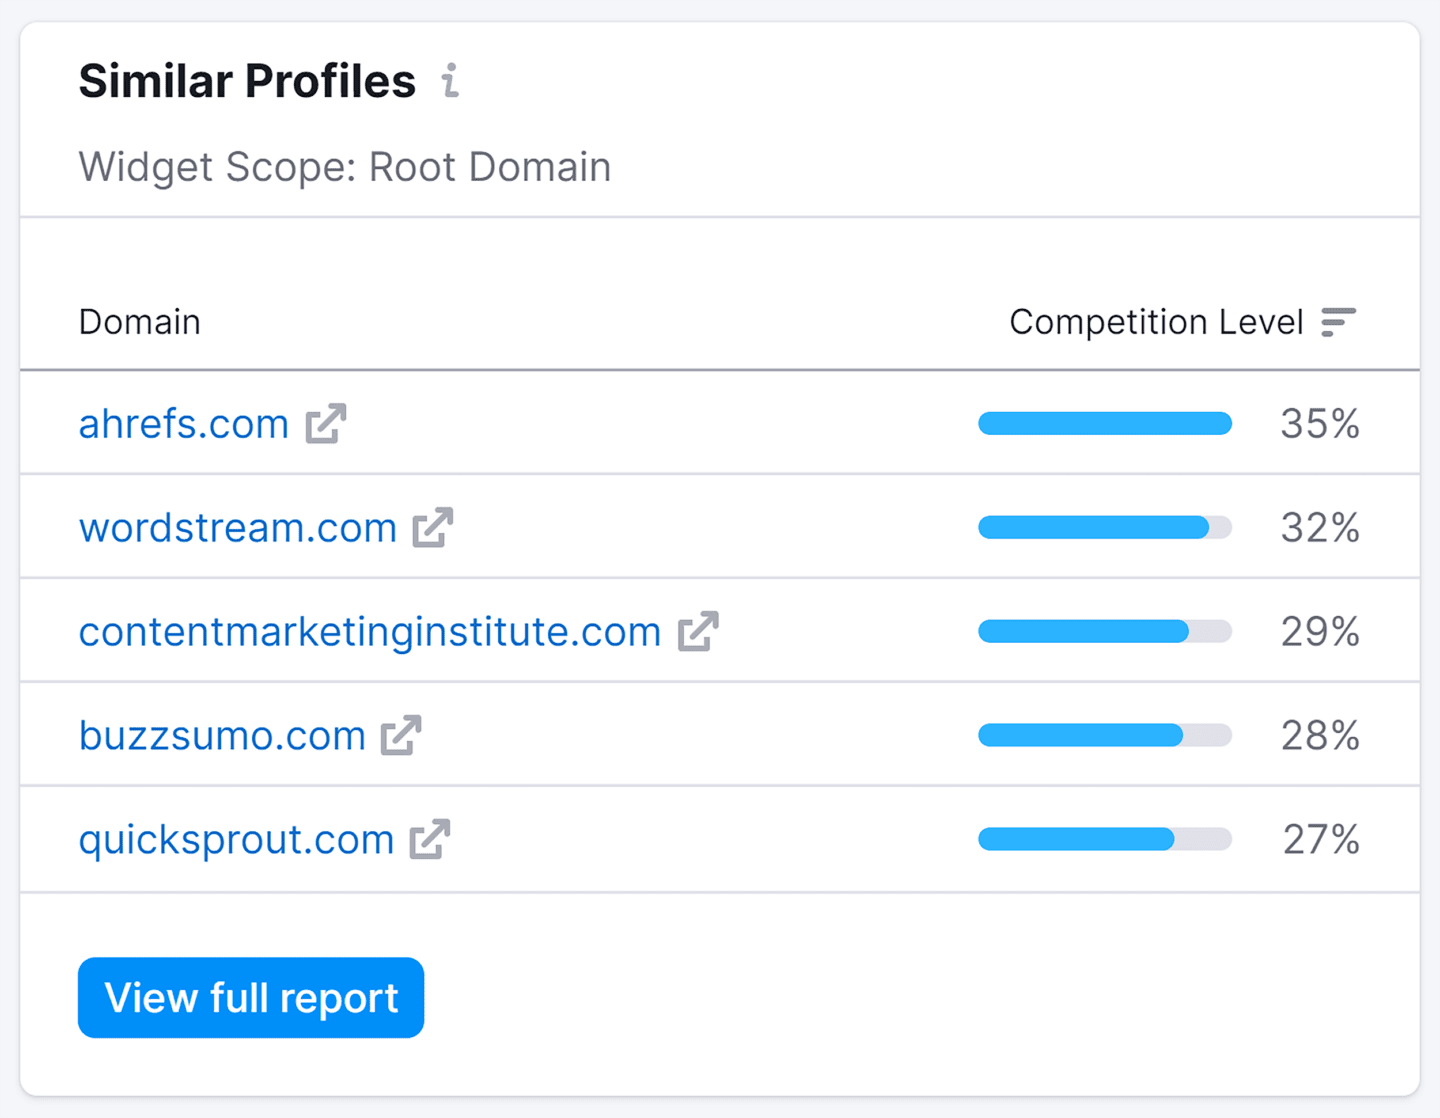This screenshot has height=1118, width=1440.
Task: Open wordstream.com via its external link icon
Action: [x=432, y=527]
